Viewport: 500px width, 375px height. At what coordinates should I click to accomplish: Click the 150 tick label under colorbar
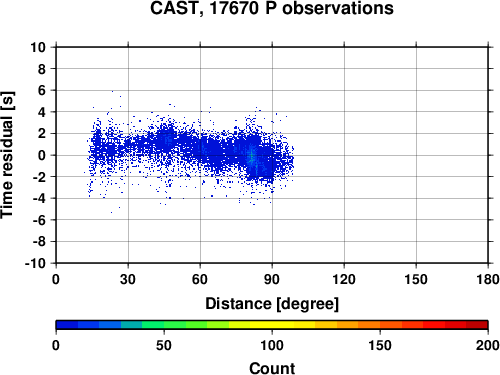pyautogui.click(x=380, y=345)
